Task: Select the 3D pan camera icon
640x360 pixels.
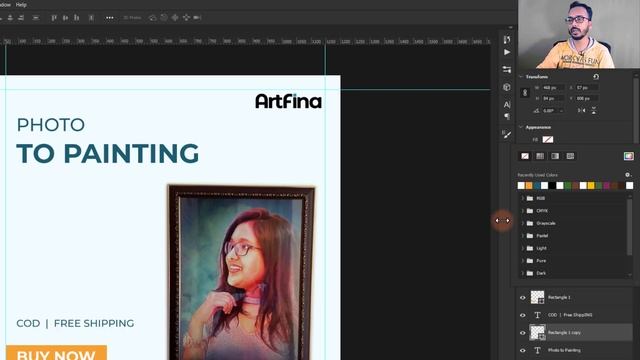Action: click(x=175, y=18)
